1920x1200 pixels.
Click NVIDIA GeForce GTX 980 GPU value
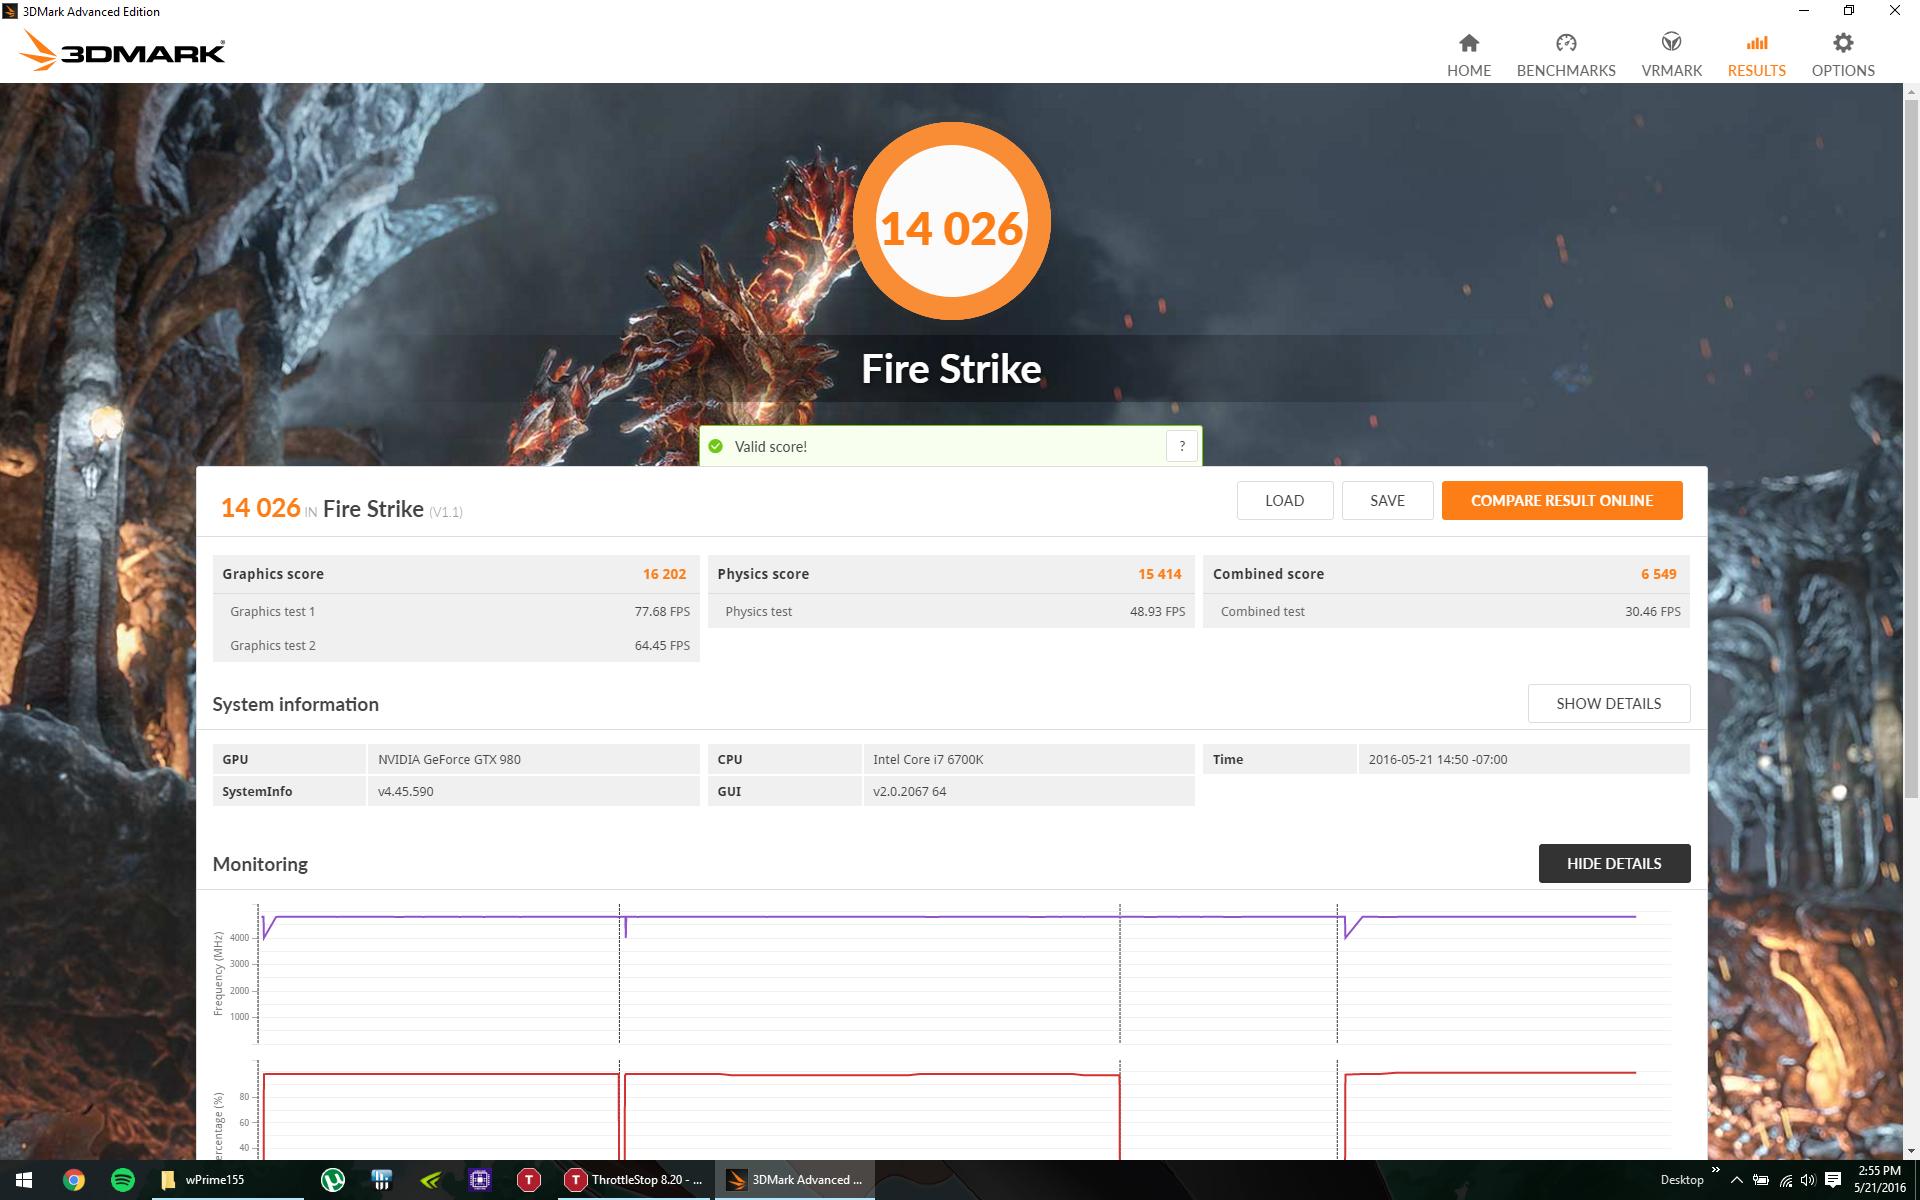point(449,759)
